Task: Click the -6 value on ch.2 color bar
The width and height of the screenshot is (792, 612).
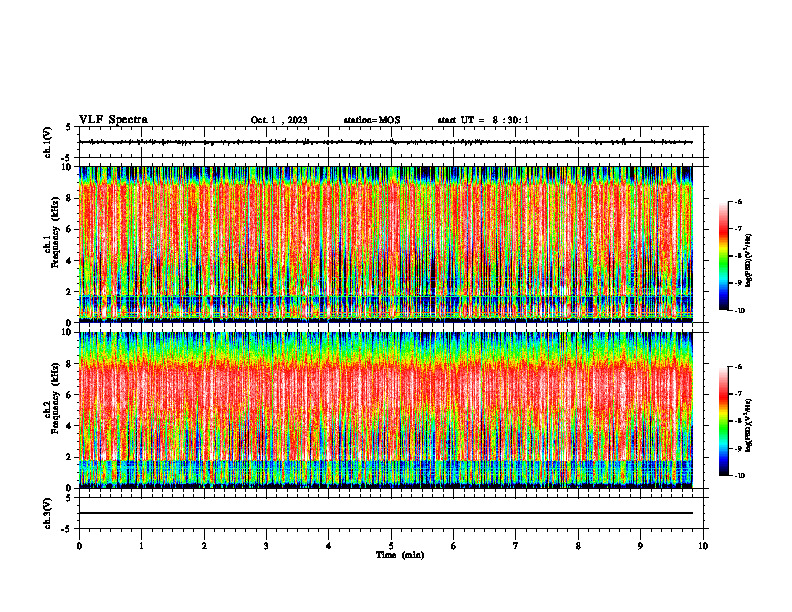Action: (x=738, y=367)
